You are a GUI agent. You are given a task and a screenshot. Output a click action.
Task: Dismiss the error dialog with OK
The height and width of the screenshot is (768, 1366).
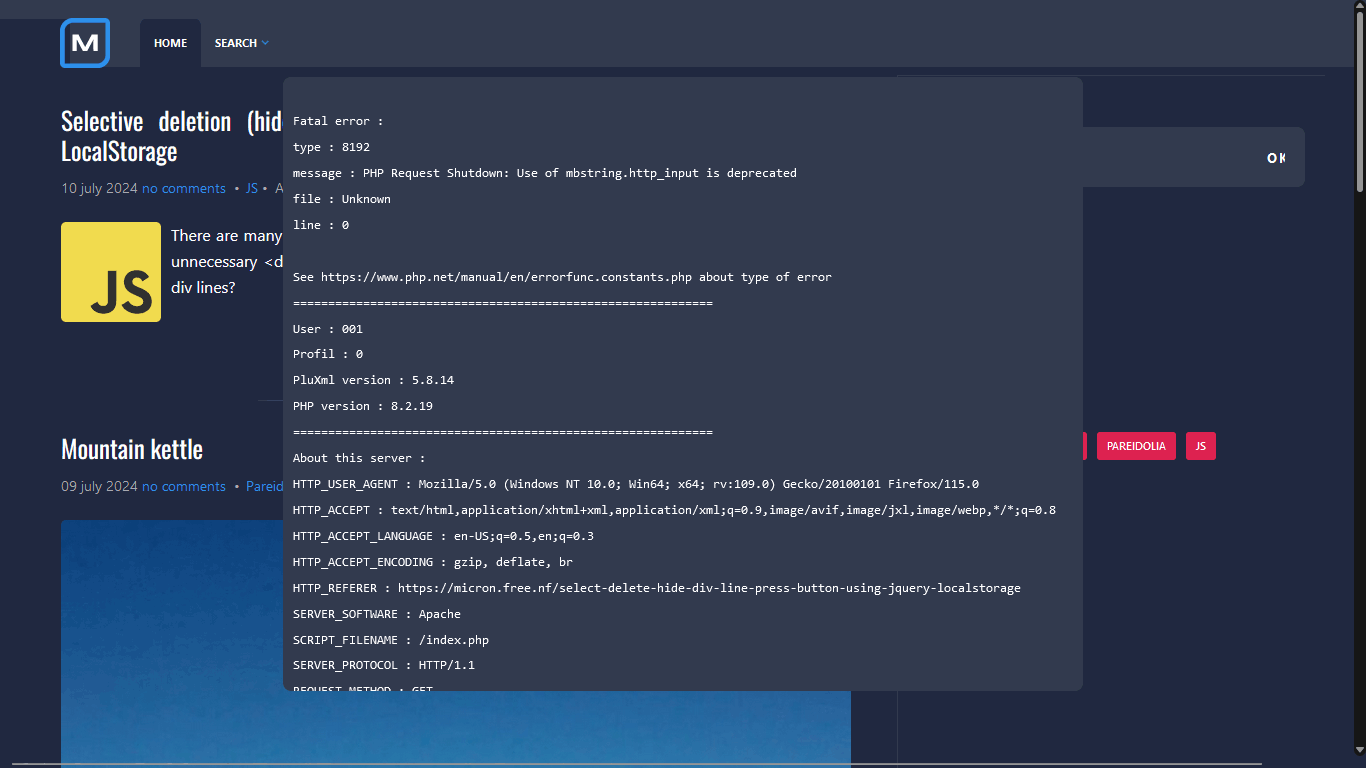(1276, 157)
